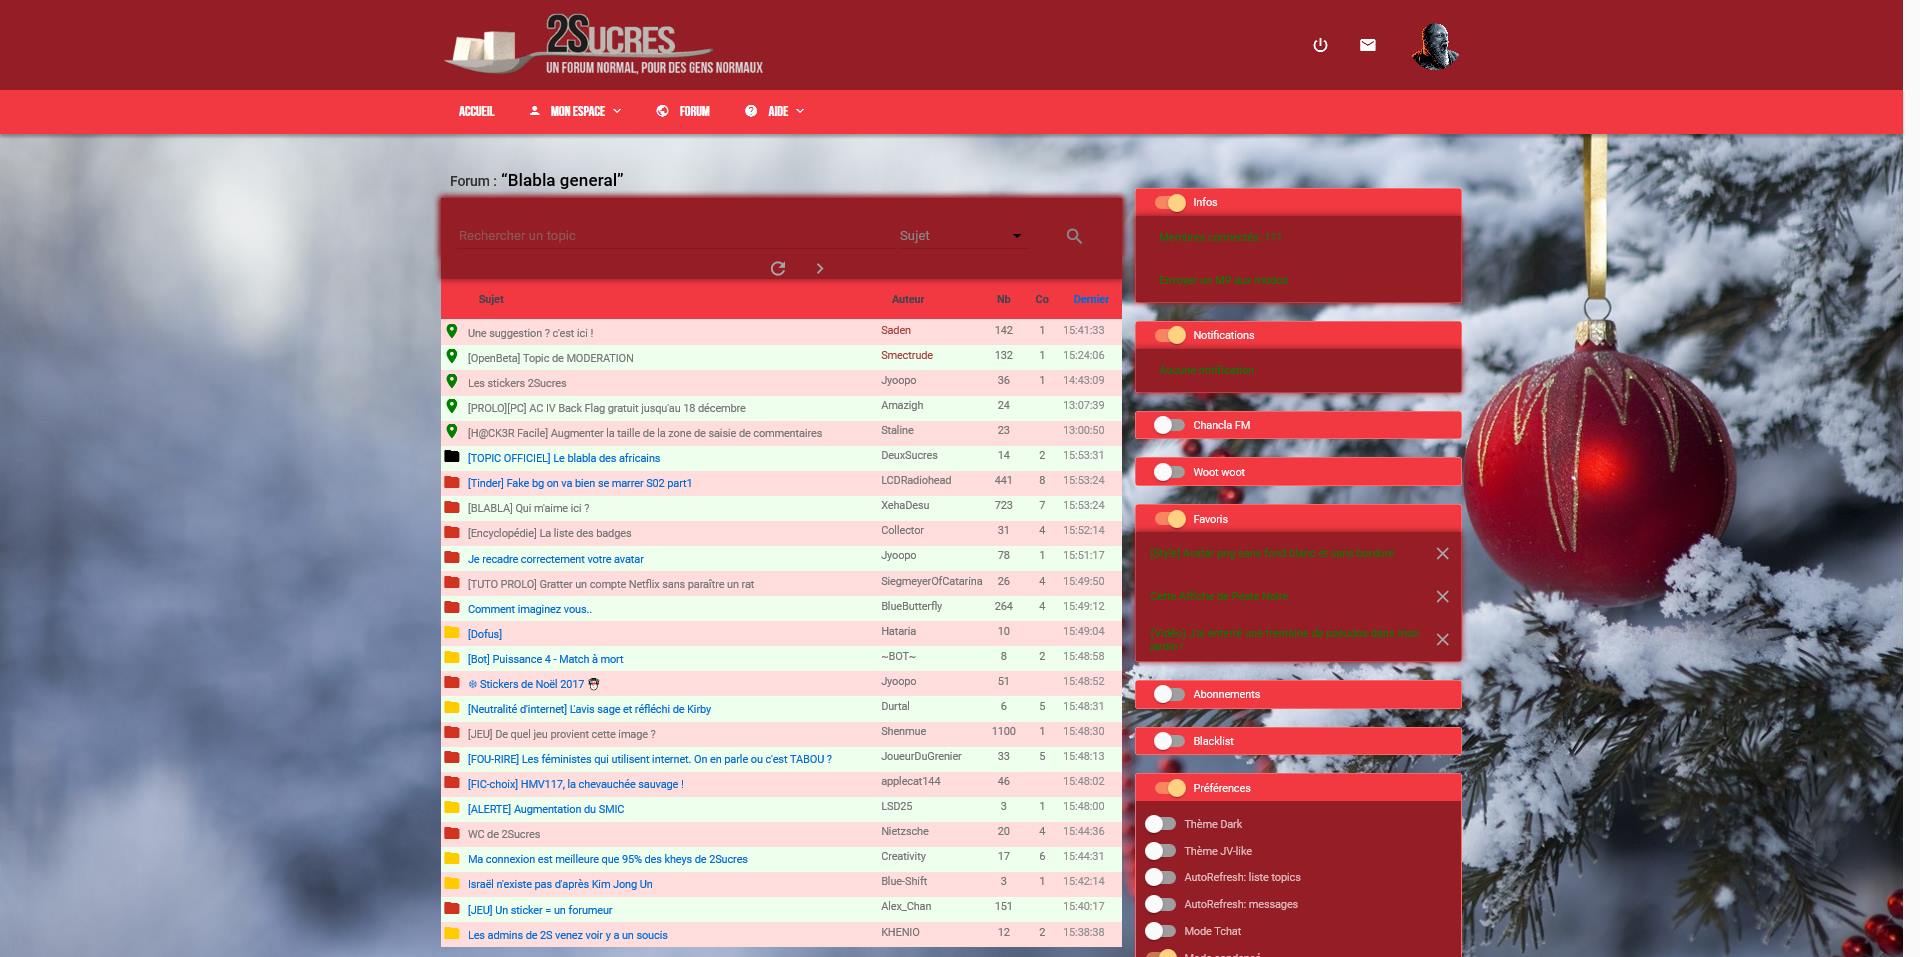
Task: Click the 2Sucres logo
Action: coord(604,45)
